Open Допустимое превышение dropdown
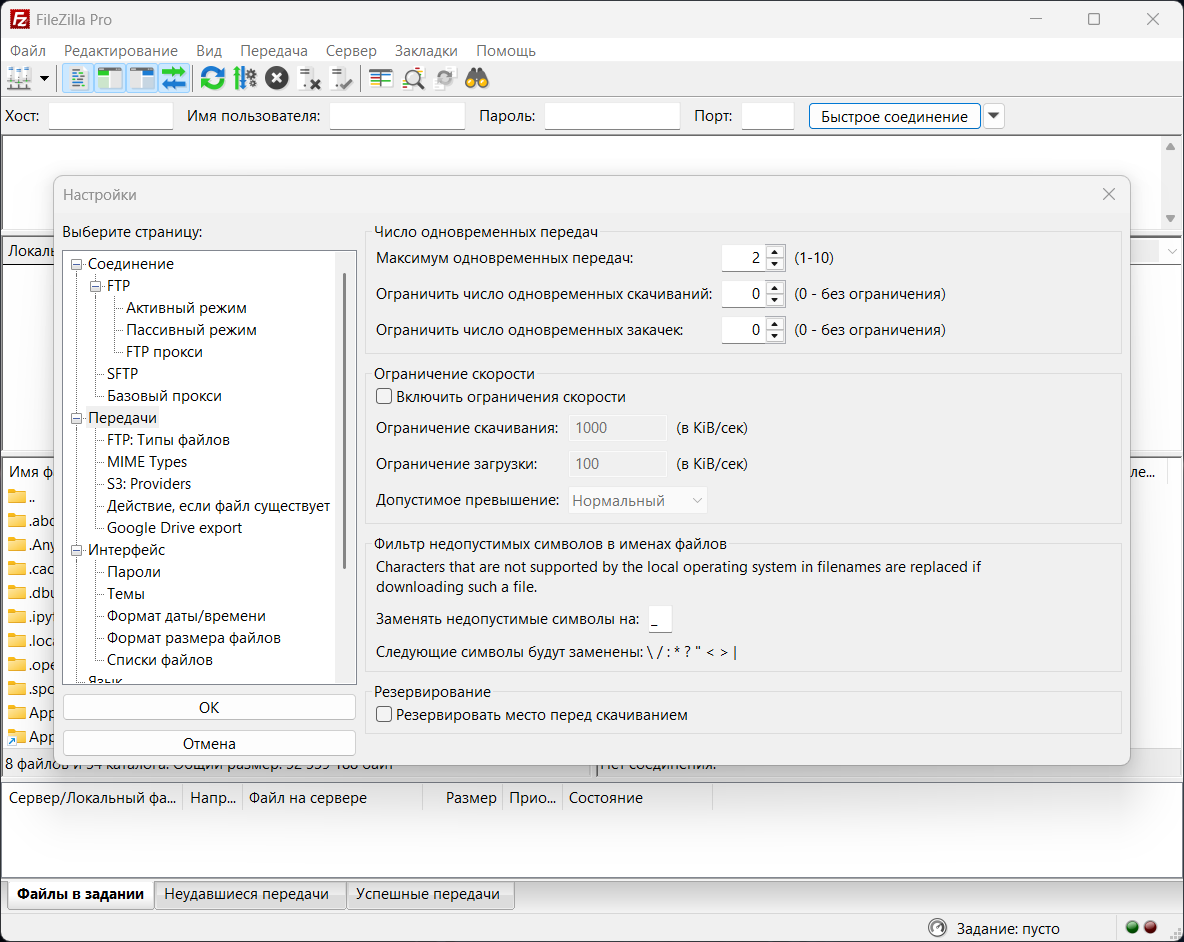This screenshot has width=1184, height=942. point(637,500)
